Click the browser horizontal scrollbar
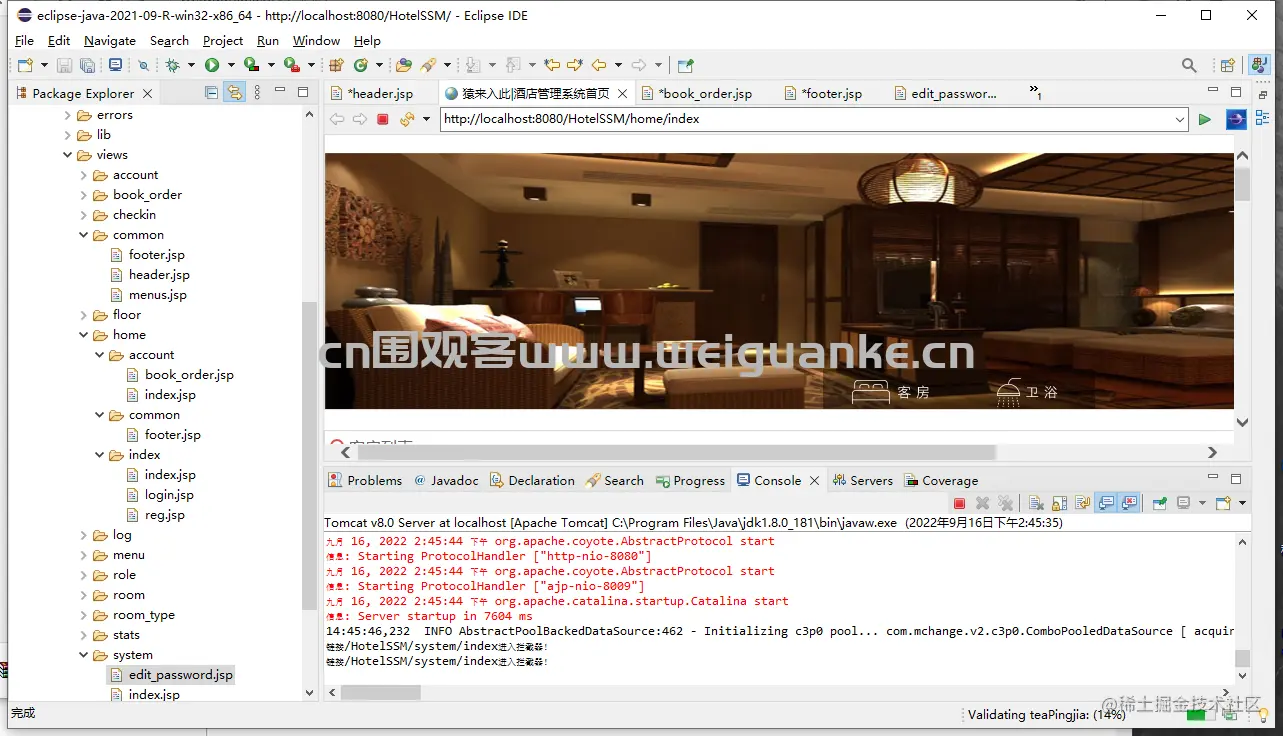The width and height of the screenshot is (1283, 736). tap(677, 452)
